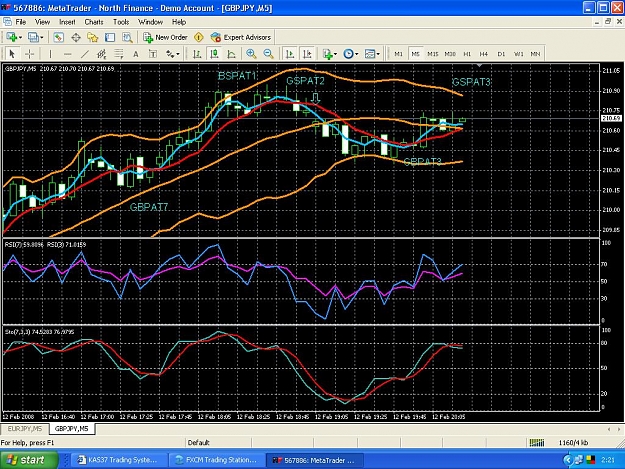Switch to KAS37 Trading System taskbar window
625x469 pixels.
coord(118,460)
